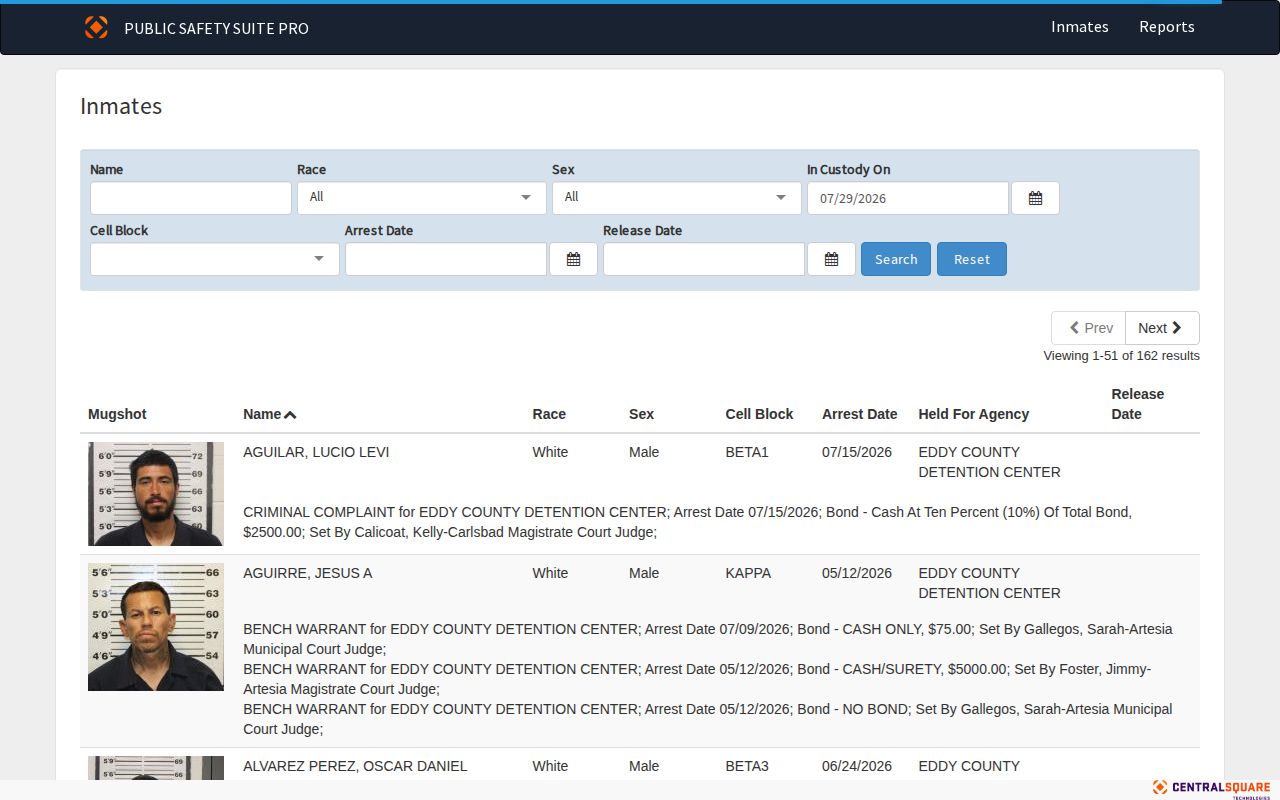
Task: Select name ALVAREZ PEREZ, OSCAR DANIEL
Action: (355, 766)
